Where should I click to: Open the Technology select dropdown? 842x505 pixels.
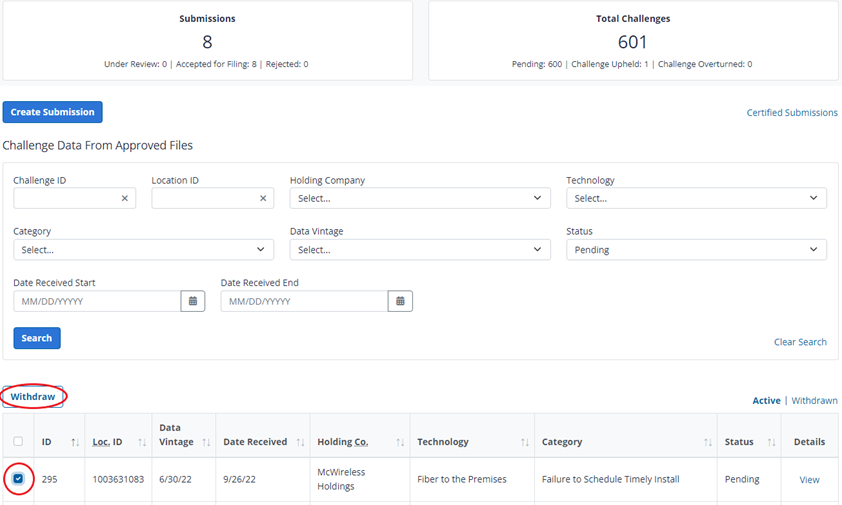tap(696, 198)
